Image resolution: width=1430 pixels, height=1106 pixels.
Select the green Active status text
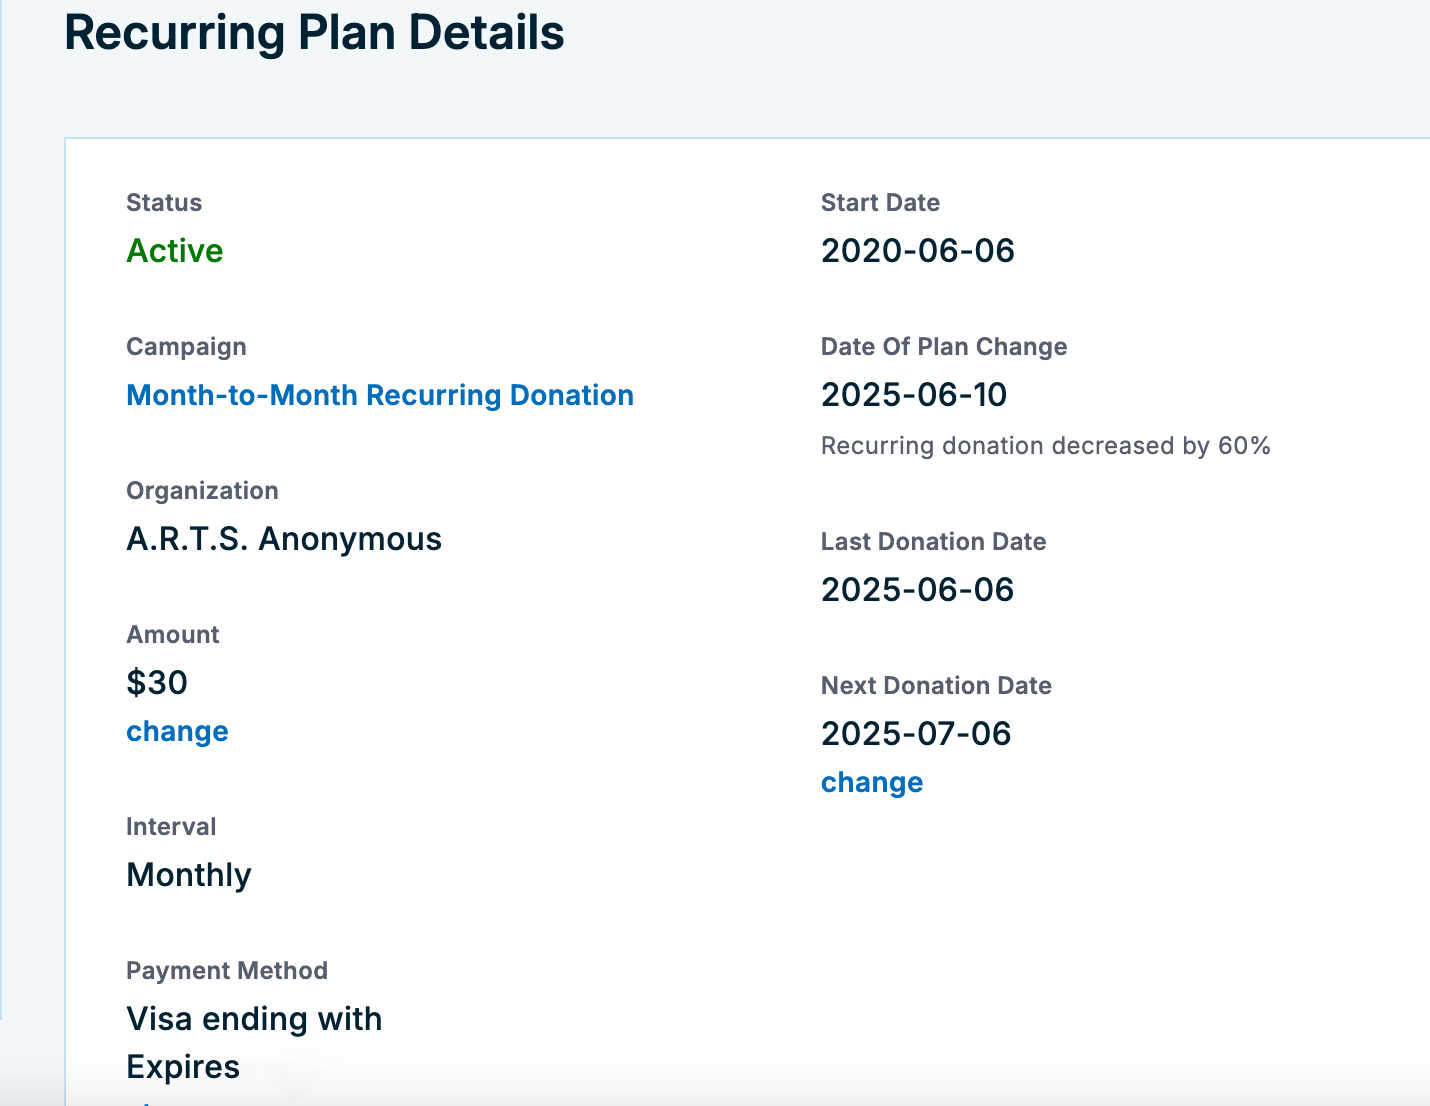[x=175, y=250]
